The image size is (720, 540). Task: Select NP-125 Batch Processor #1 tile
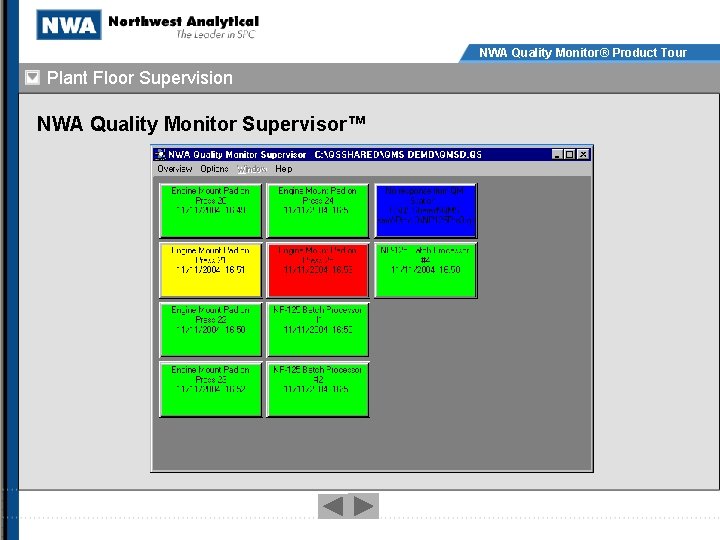point(317,330)
